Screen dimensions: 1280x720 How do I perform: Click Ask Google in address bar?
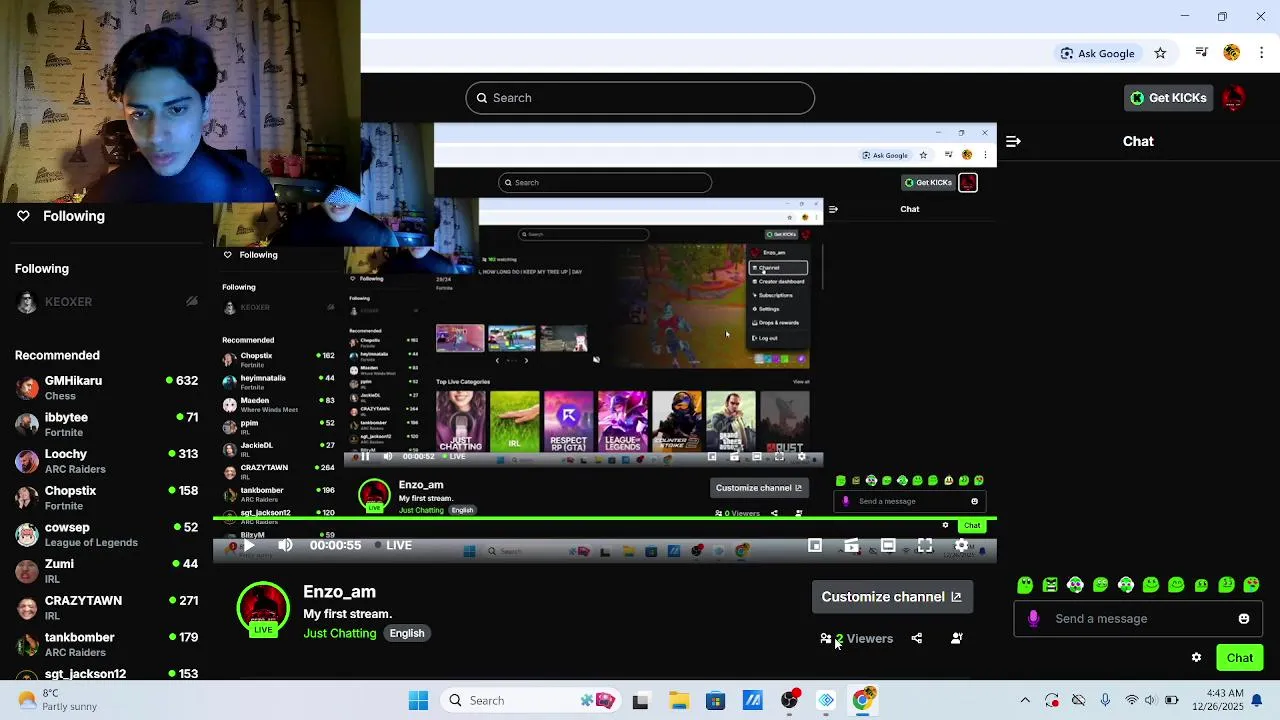coord(1097,53)
